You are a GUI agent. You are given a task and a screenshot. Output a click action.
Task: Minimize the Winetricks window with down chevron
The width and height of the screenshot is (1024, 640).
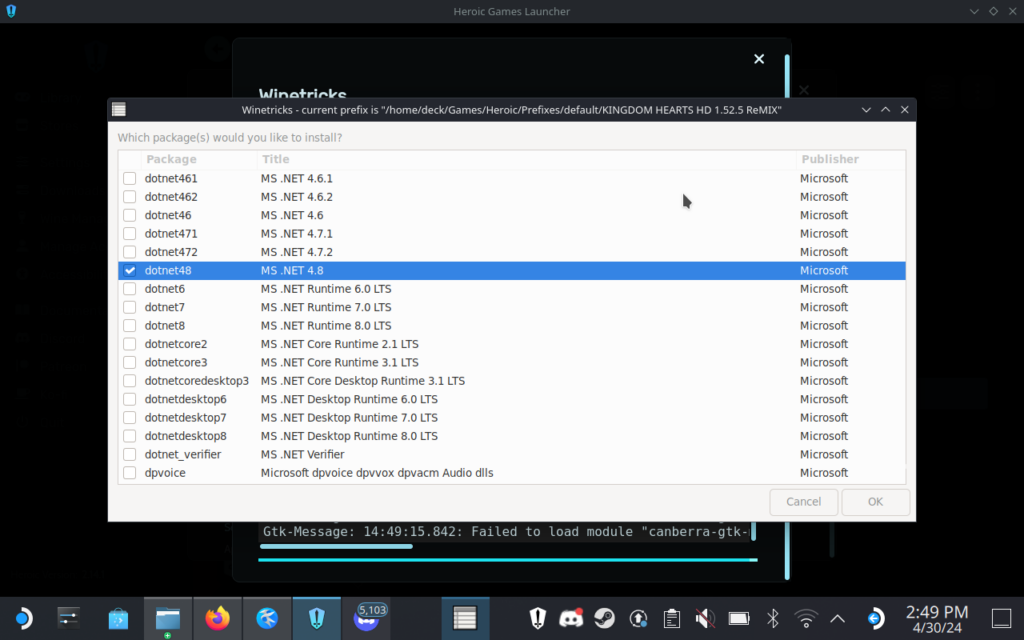tap(866, 110)
